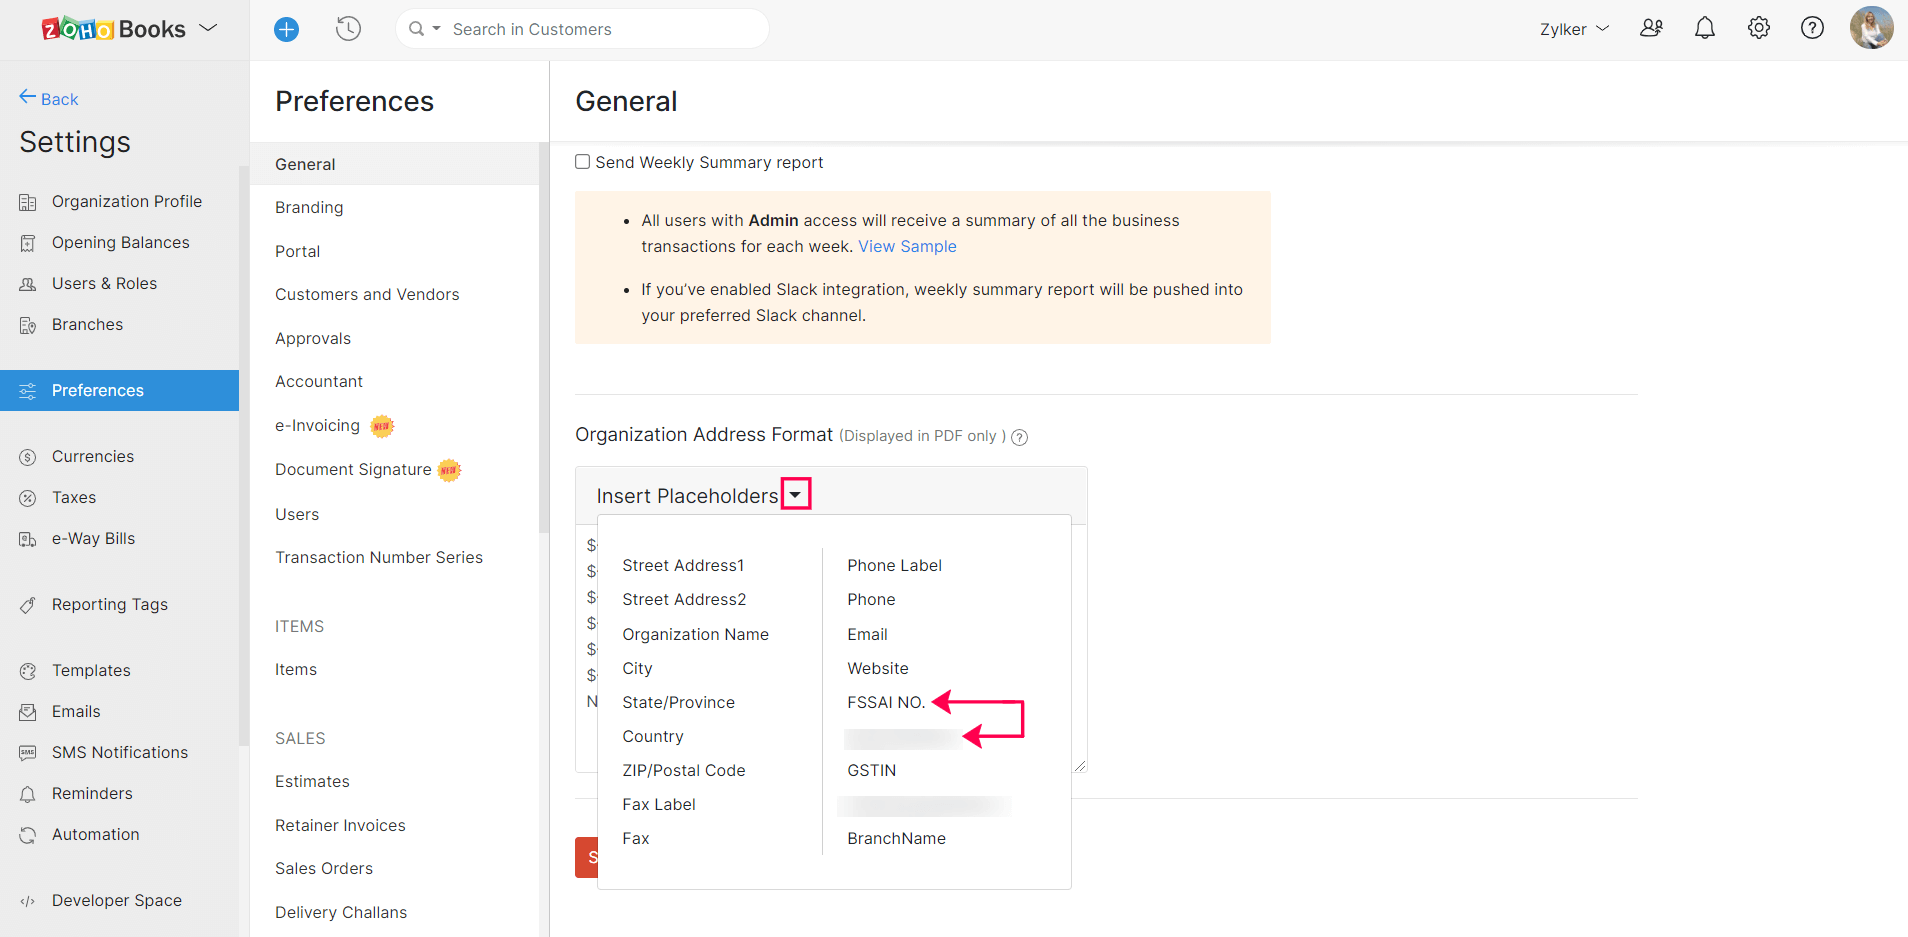This screenshot has width=1908, height=937.
Task: Open Currencies using its sidebar icon
Action: point(28,456)
